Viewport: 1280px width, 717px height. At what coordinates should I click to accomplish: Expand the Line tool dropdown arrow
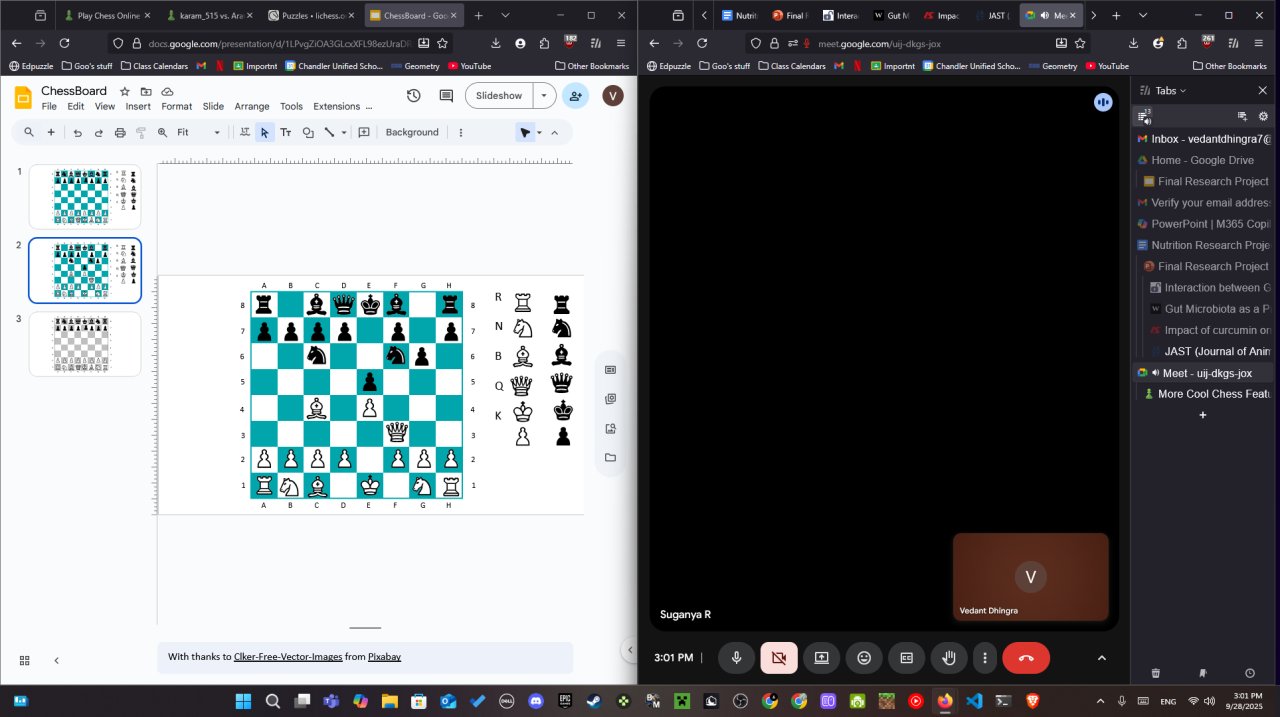tap(344, 132)
